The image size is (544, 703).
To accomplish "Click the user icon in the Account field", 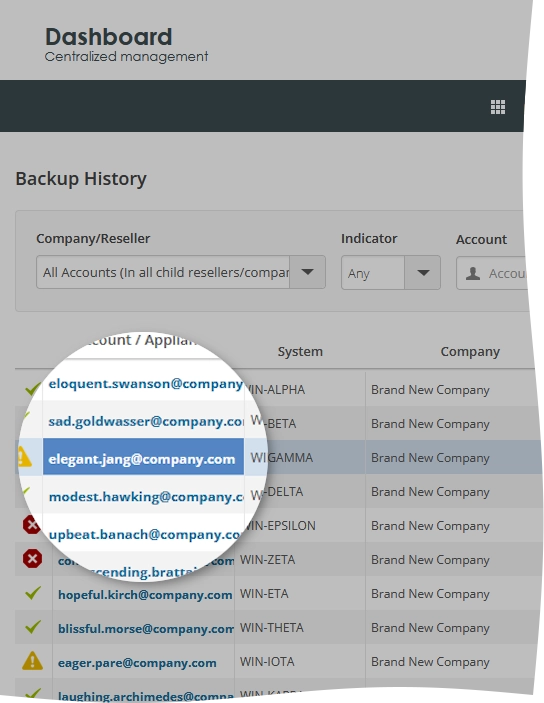I will pos(473,273).
